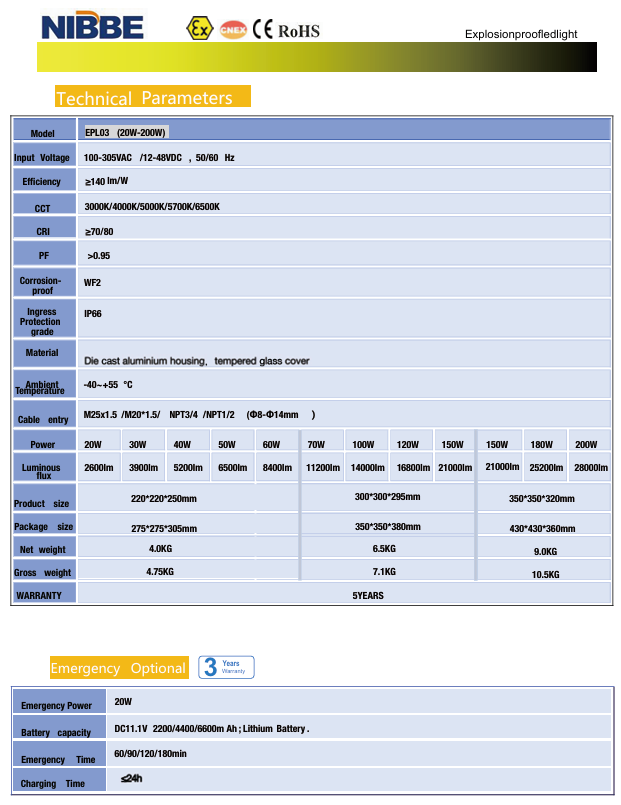621x805 pixels.
Task: Click the 3 Years Warranty badge
Action: click(x=226, y=667)
